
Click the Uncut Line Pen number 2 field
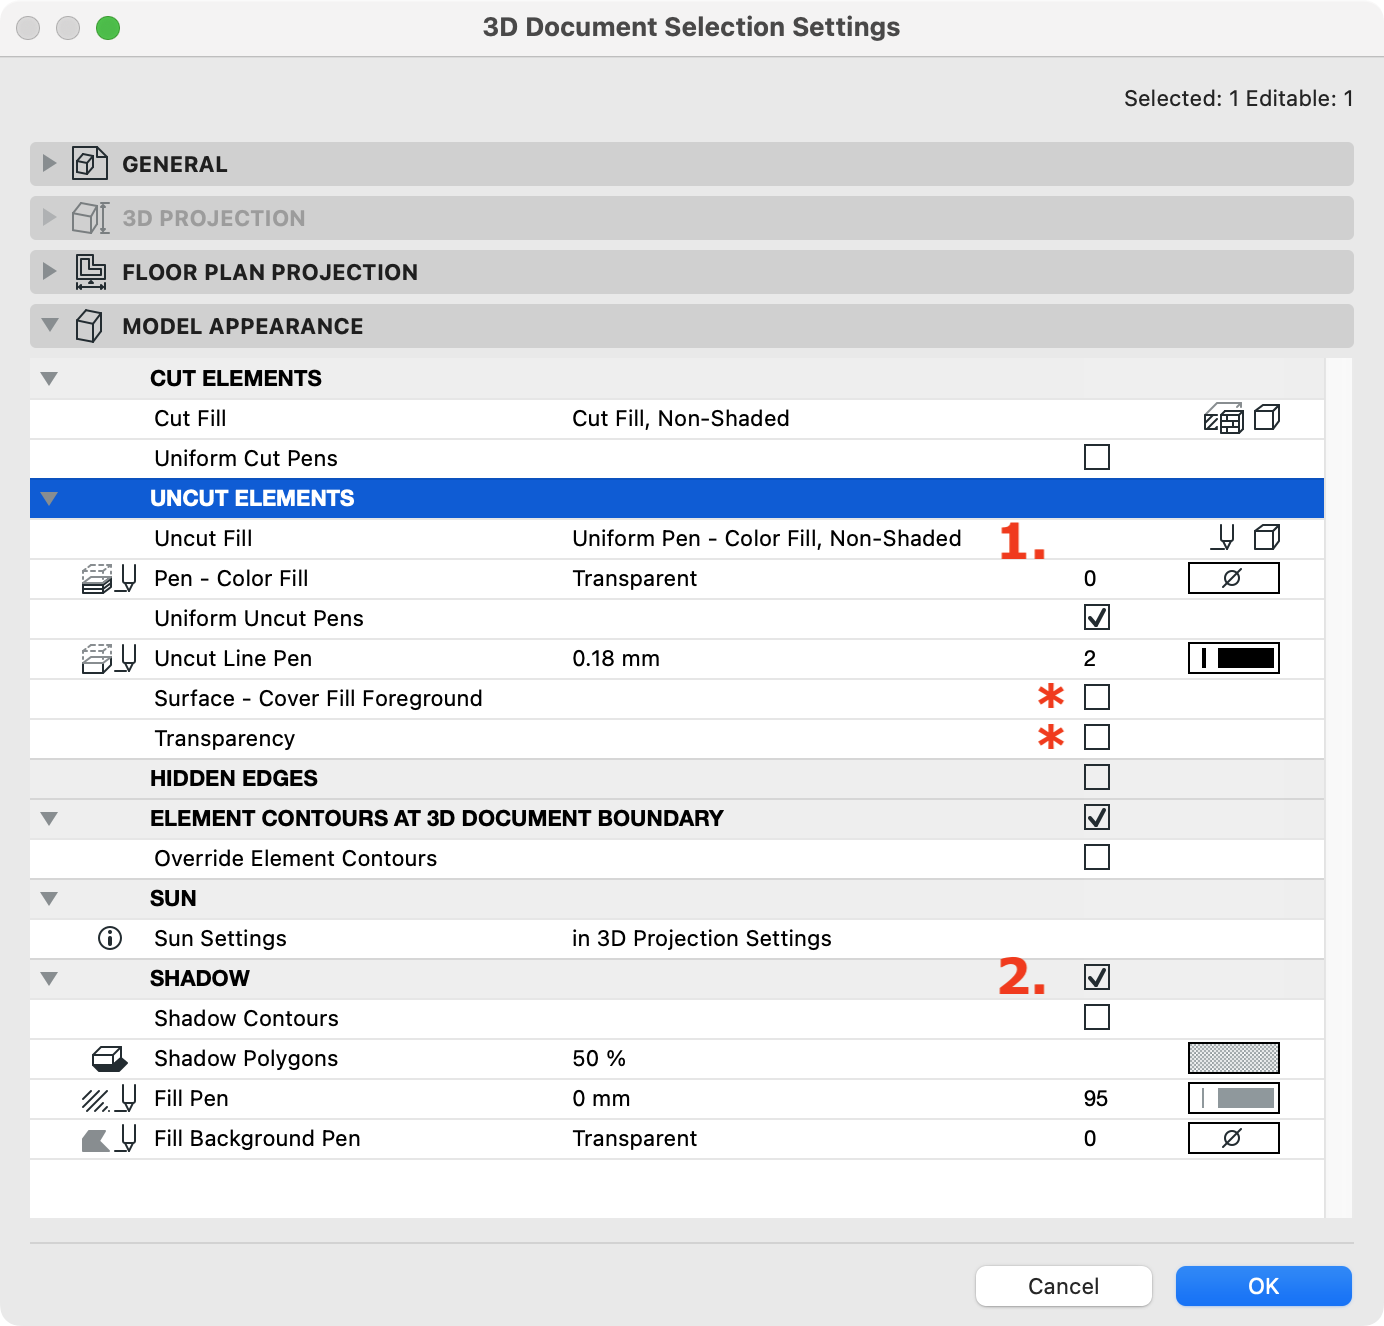tap(1090, 658)
